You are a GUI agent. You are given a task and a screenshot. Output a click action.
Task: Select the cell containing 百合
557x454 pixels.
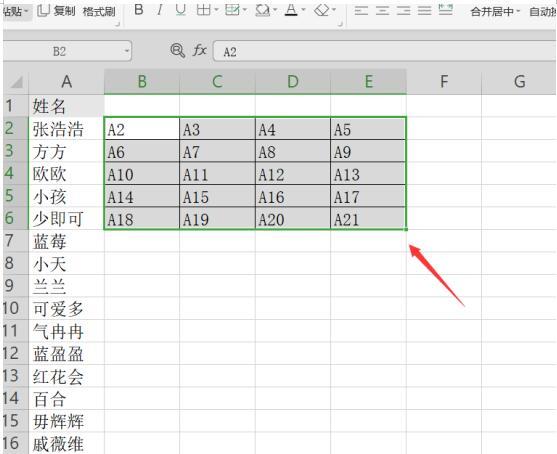pyautogui.click(x=66, y=399)
